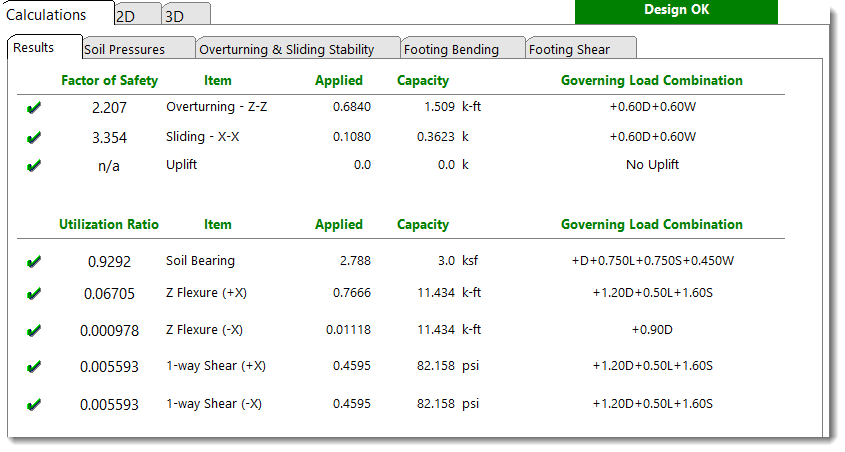Click the checkmark beside Z Flexure (+X)
Image resolution: width=845 pixels, height=452 pixels.
34,294
